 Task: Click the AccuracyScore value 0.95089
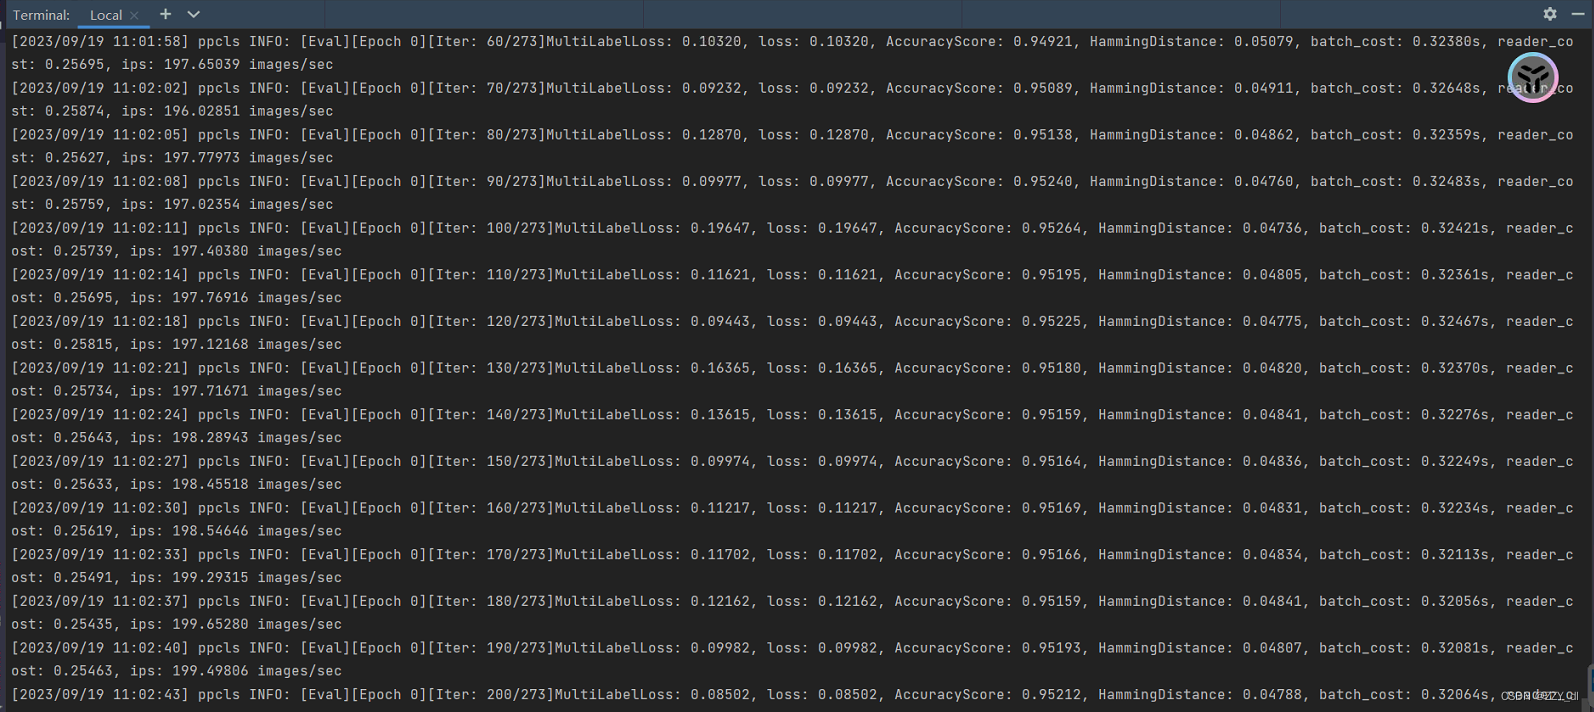(x=1043, y=88)
